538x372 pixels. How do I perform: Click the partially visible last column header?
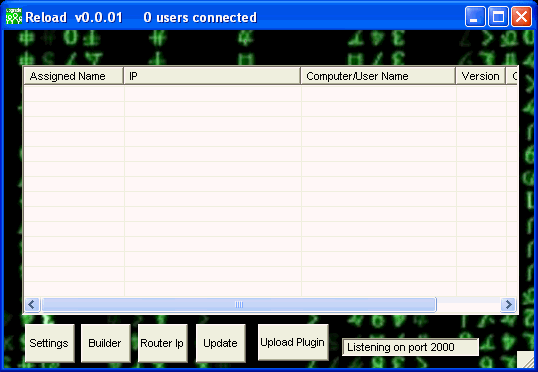(x=512, y=76)
